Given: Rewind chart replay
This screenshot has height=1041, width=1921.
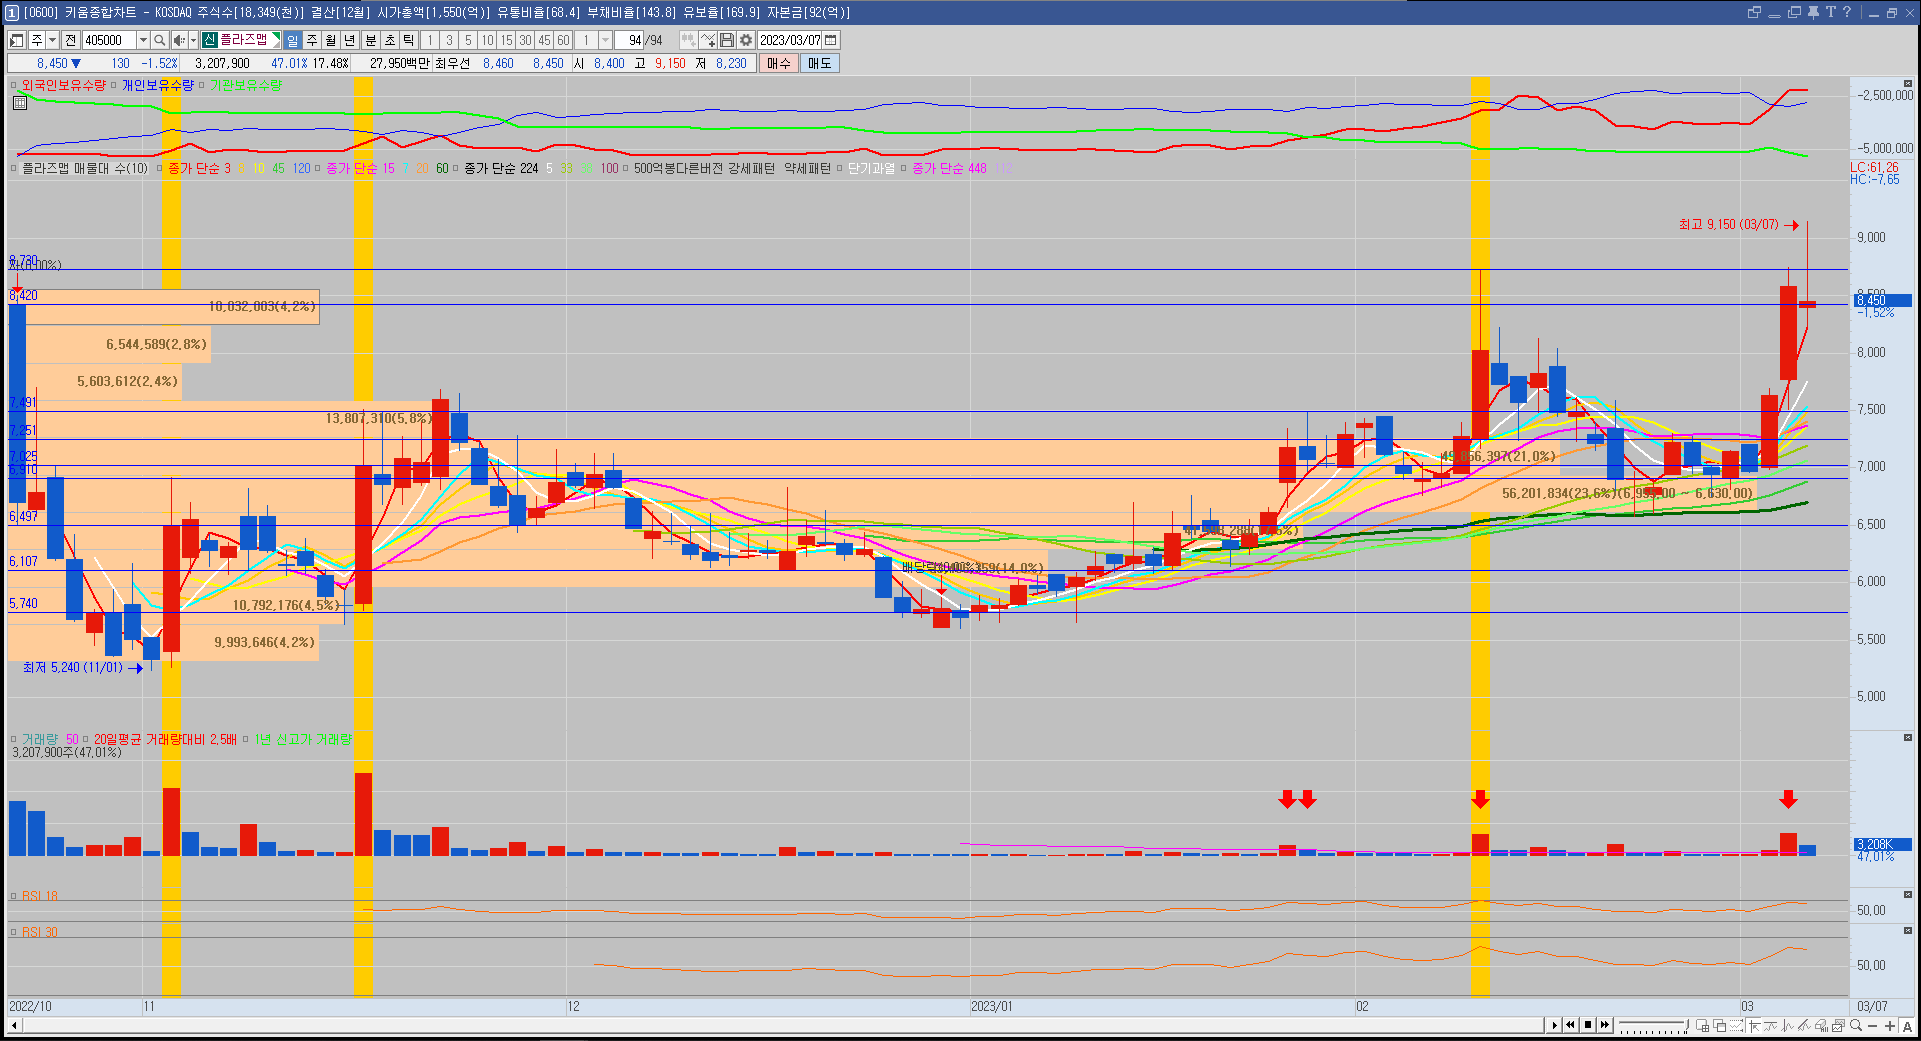Looking at the screenshot, I should 1570,1025.
